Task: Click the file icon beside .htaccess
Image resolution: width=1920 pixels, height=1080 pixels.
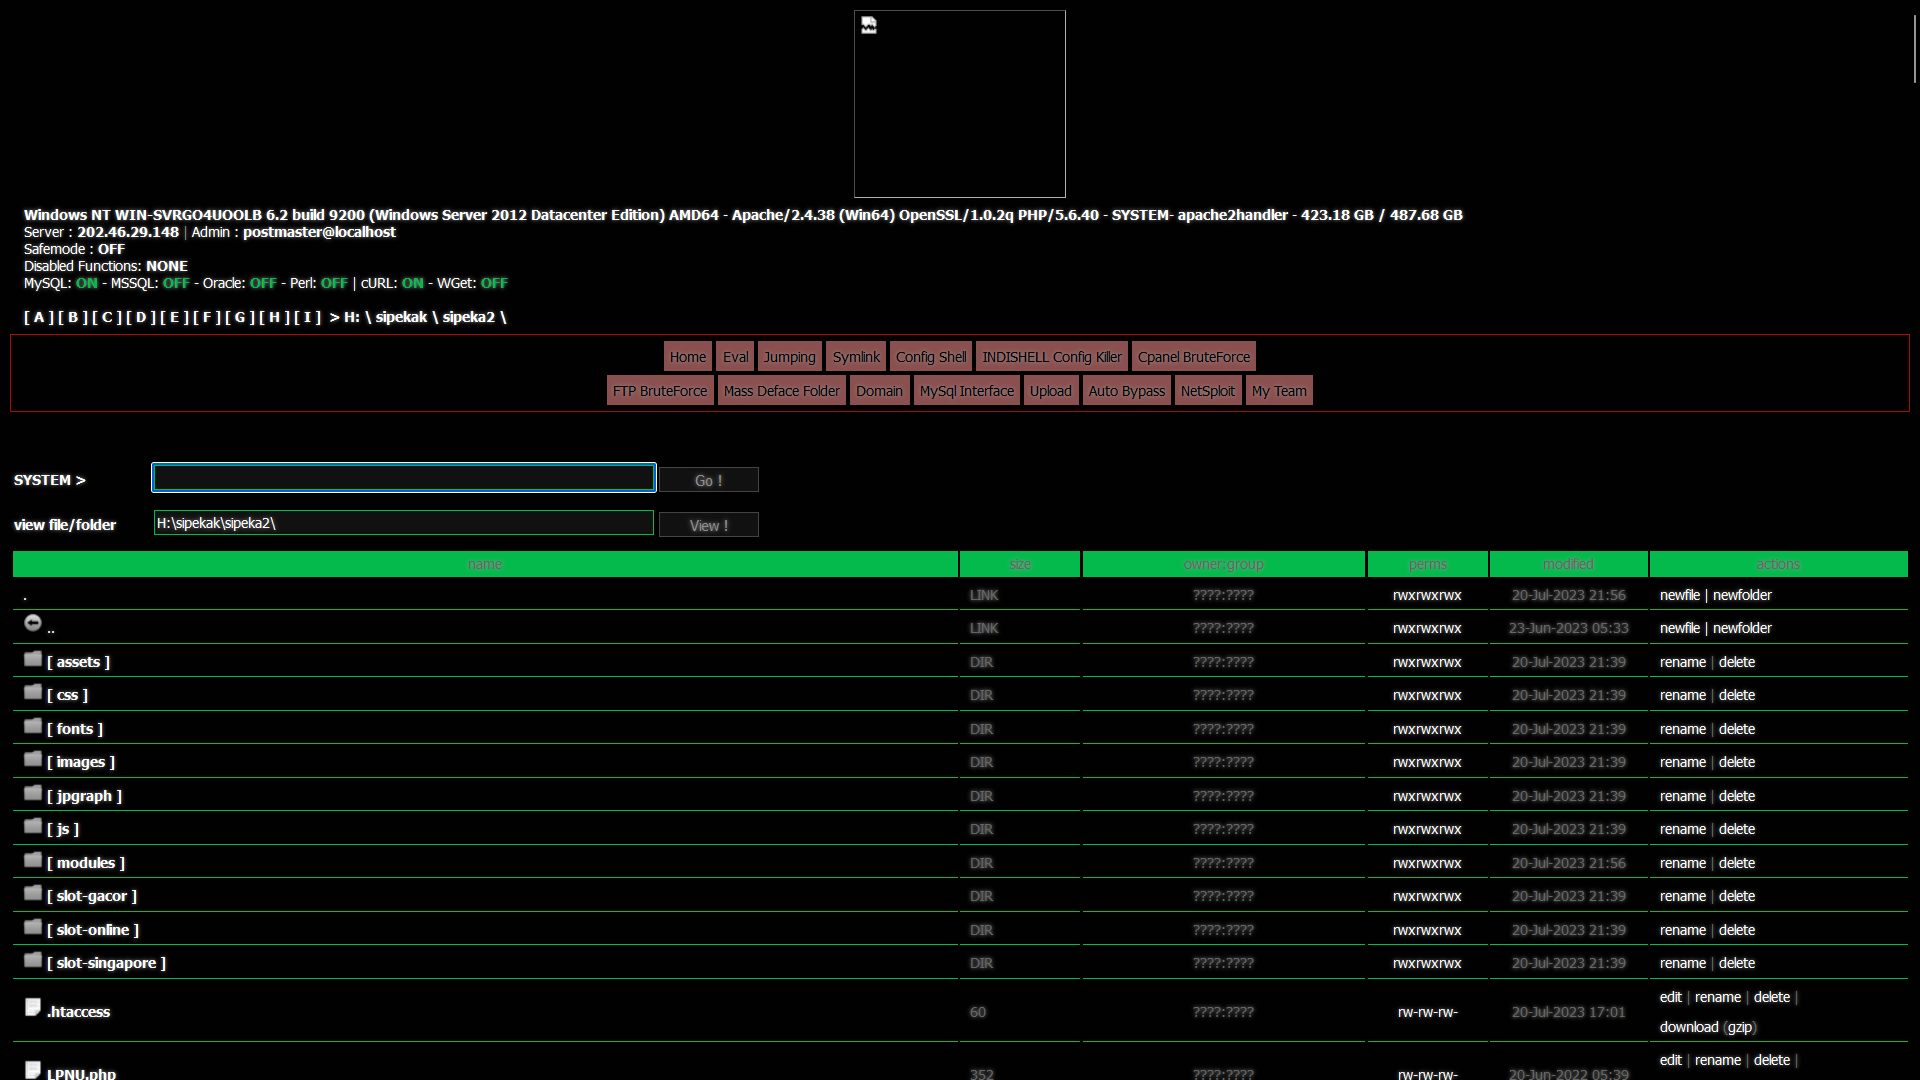Action: (33, 1007)
